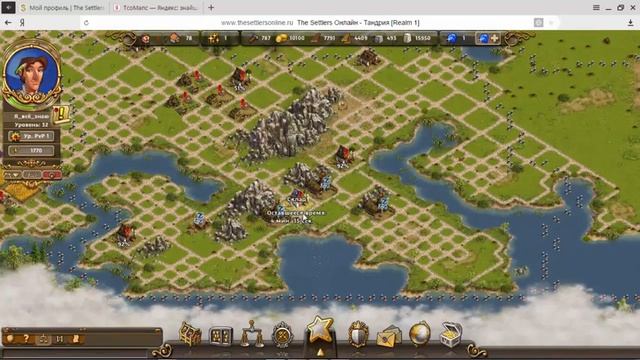Open a new browser tab with plus
The image size is (640, 360).
point(211,7)
